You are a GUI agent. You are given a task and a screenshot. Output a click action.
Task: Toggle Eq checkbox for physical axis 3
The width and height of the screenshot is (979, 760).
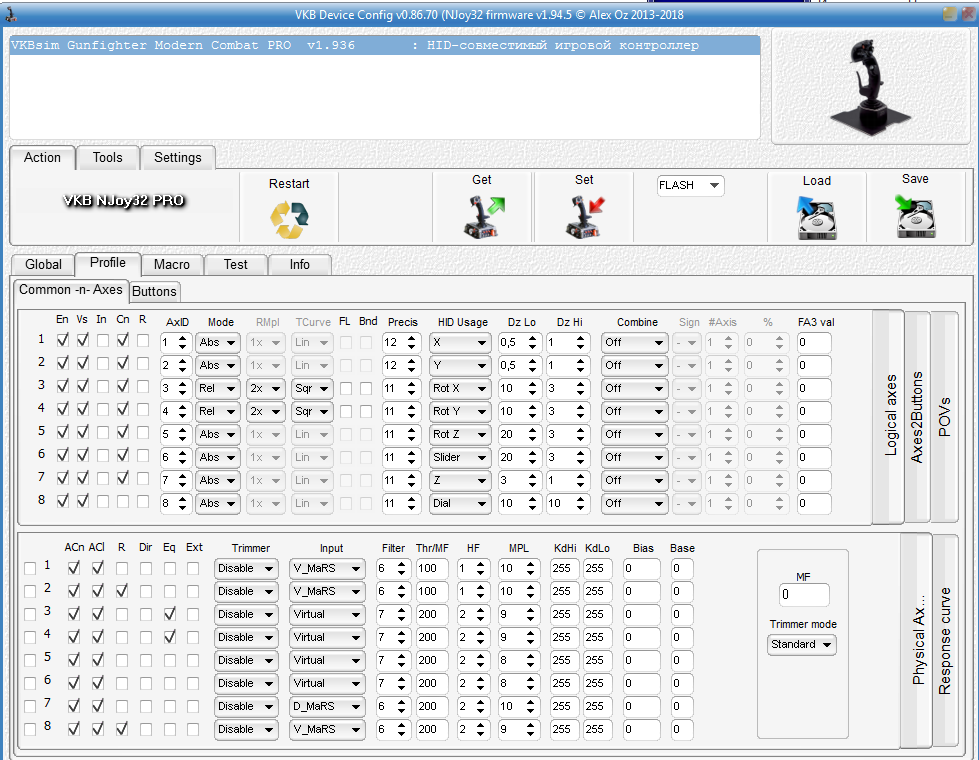tap(169, 614)
